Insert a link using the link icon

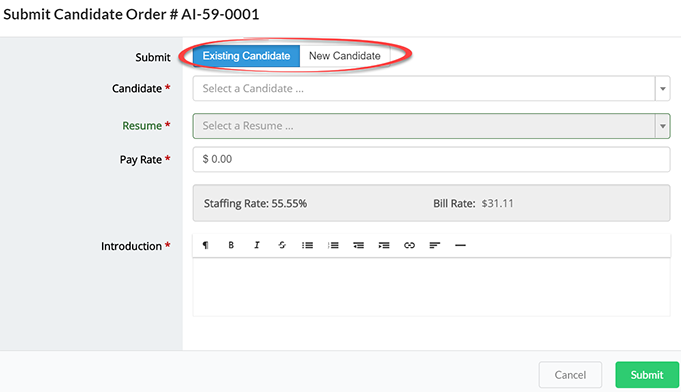coord(409,245)
